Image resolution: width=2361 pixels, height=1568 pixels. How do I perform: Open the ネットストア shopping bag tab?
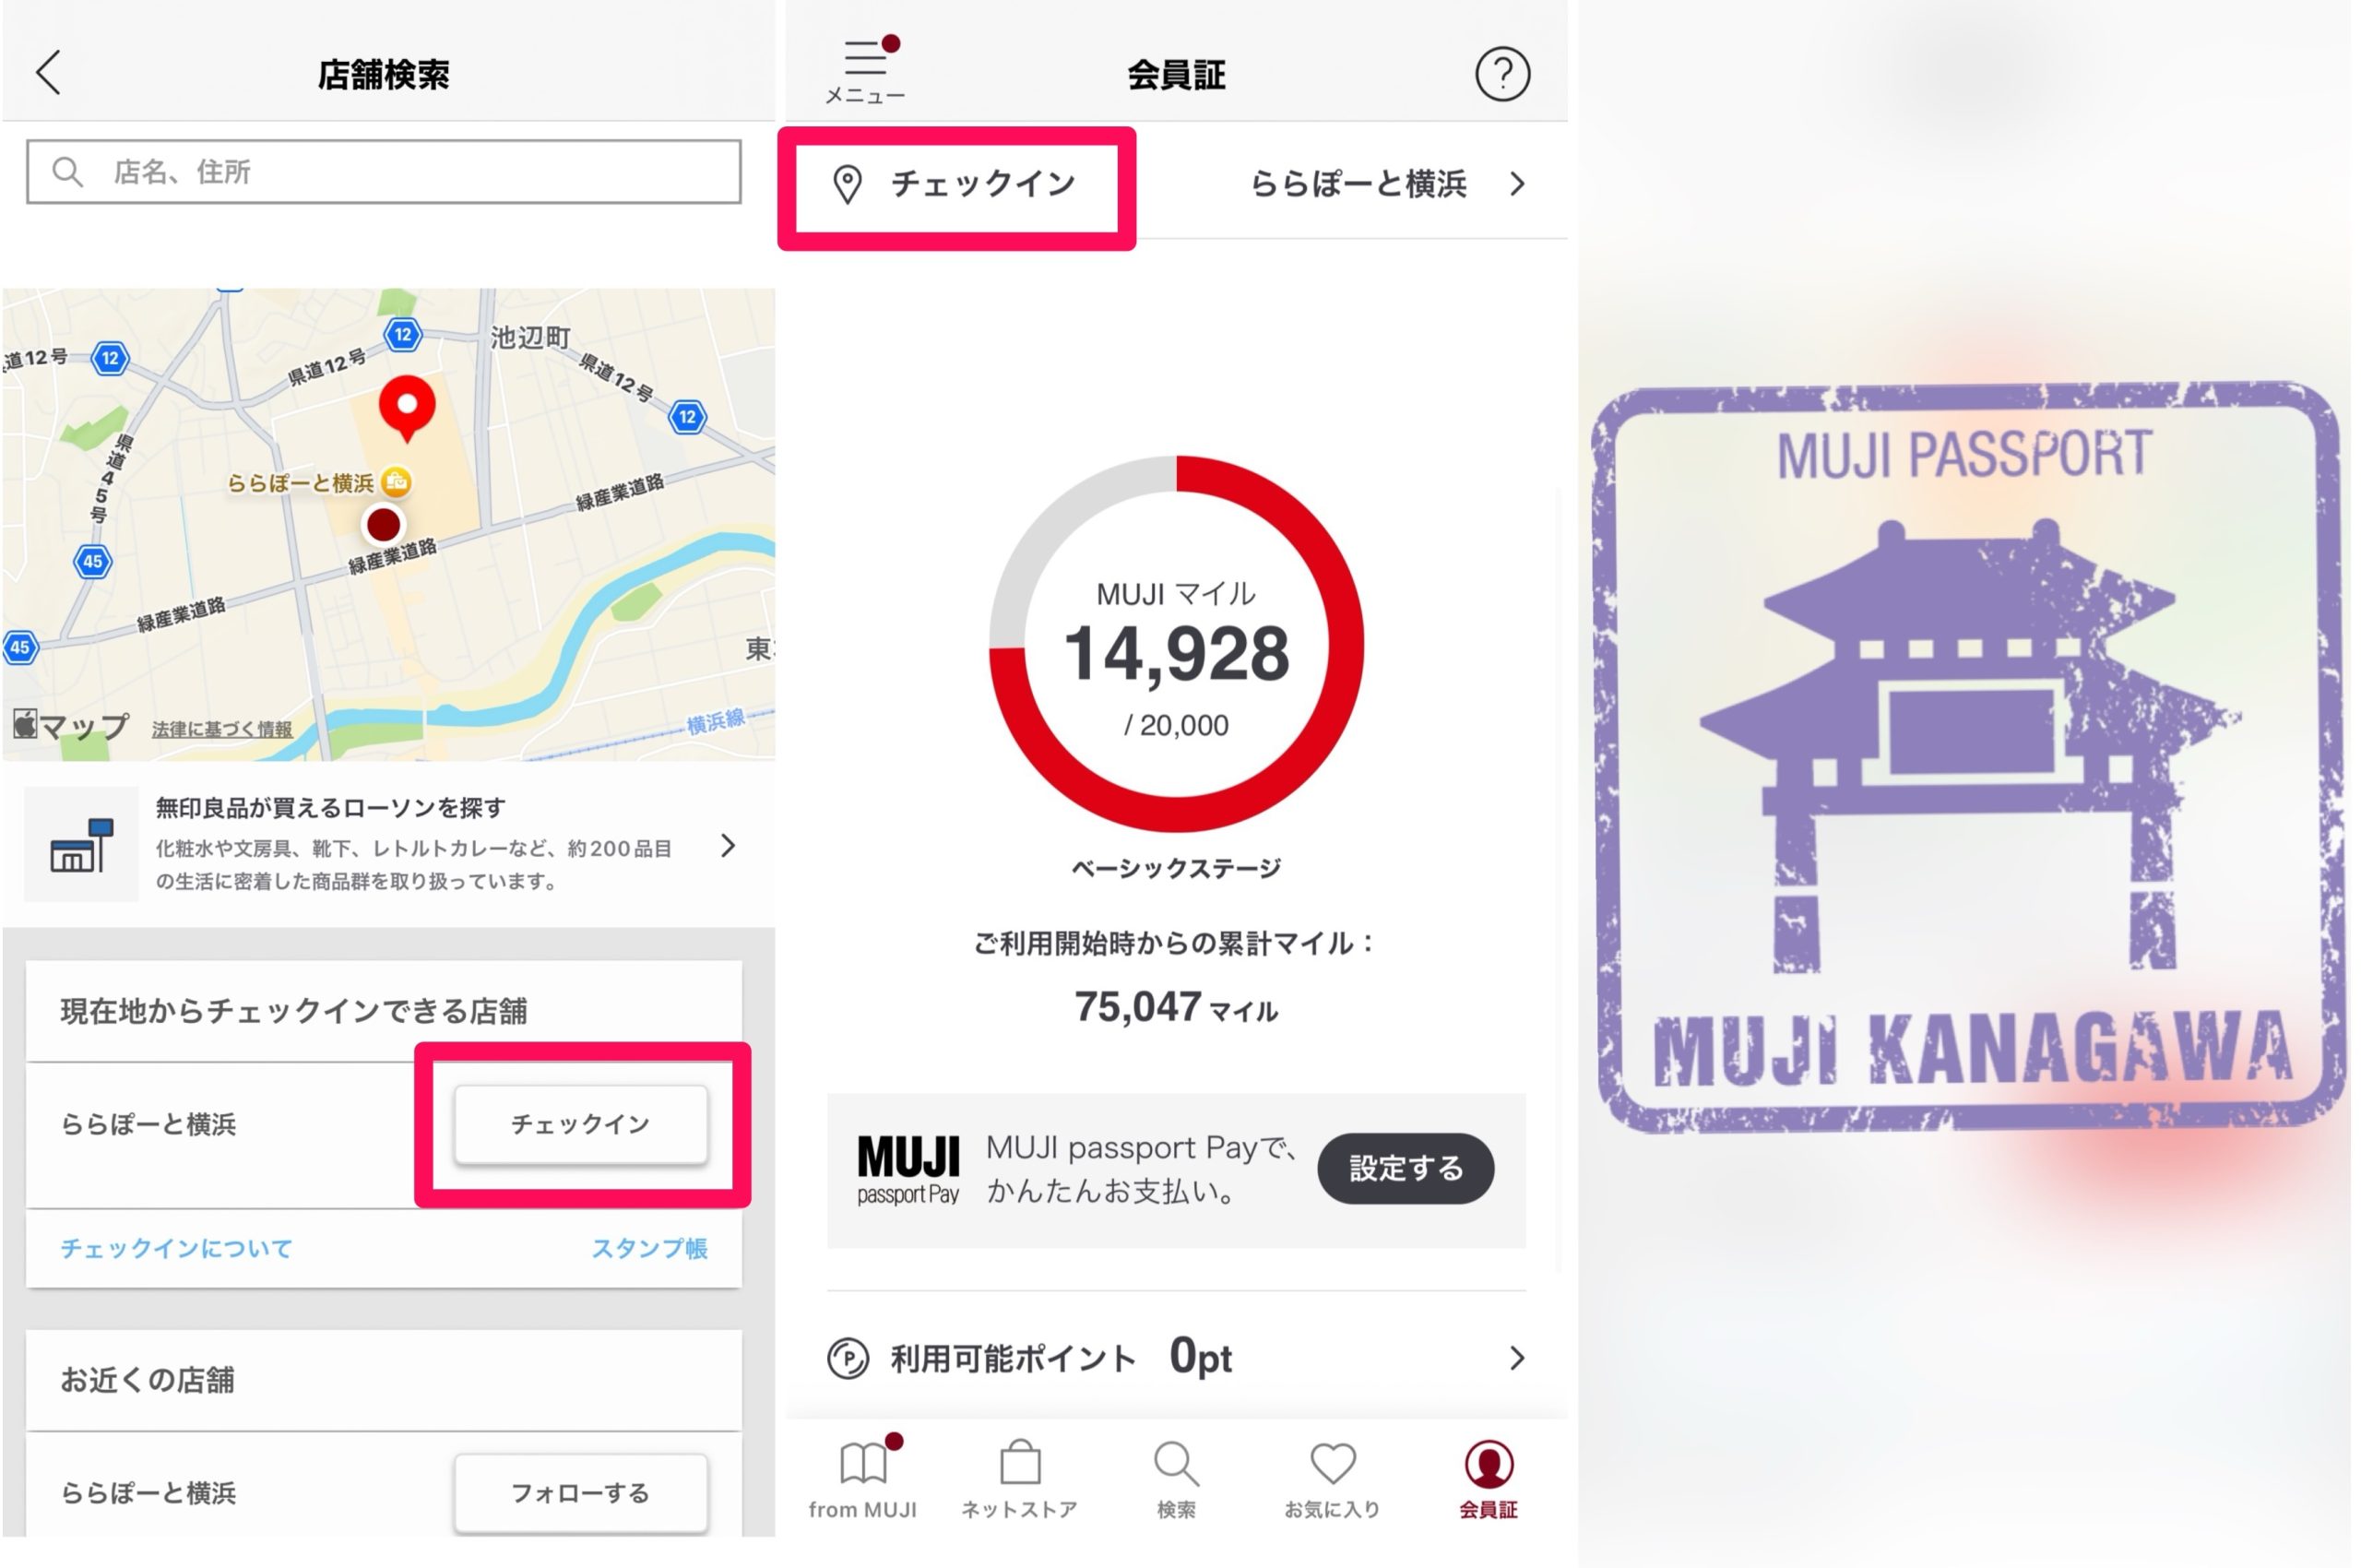pyautogui.click(x=1020, y=1478)
